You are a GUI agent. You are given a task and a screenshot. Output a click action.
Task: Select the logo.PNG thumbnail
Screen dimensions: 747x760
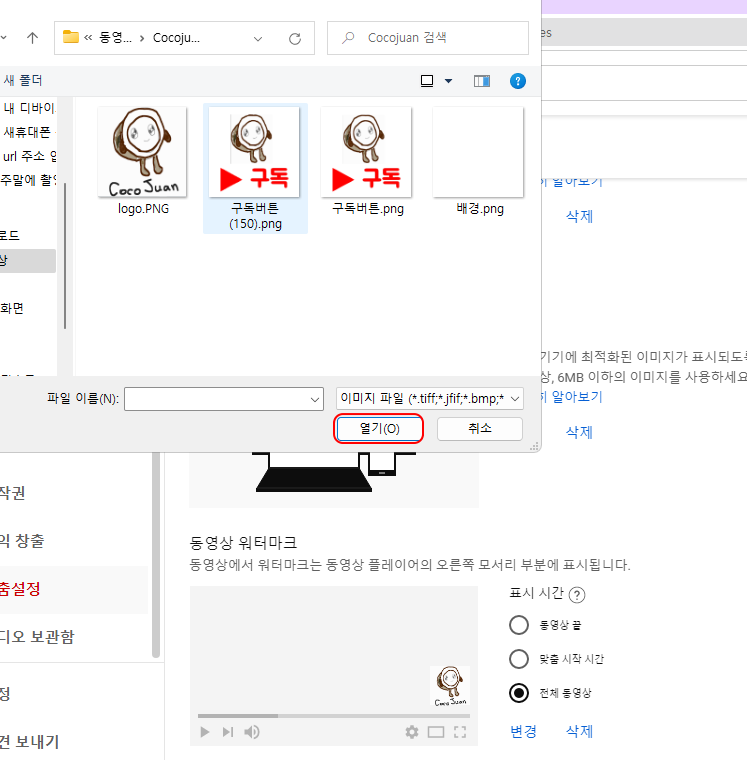pyautogui.click(x=143, y=152)
